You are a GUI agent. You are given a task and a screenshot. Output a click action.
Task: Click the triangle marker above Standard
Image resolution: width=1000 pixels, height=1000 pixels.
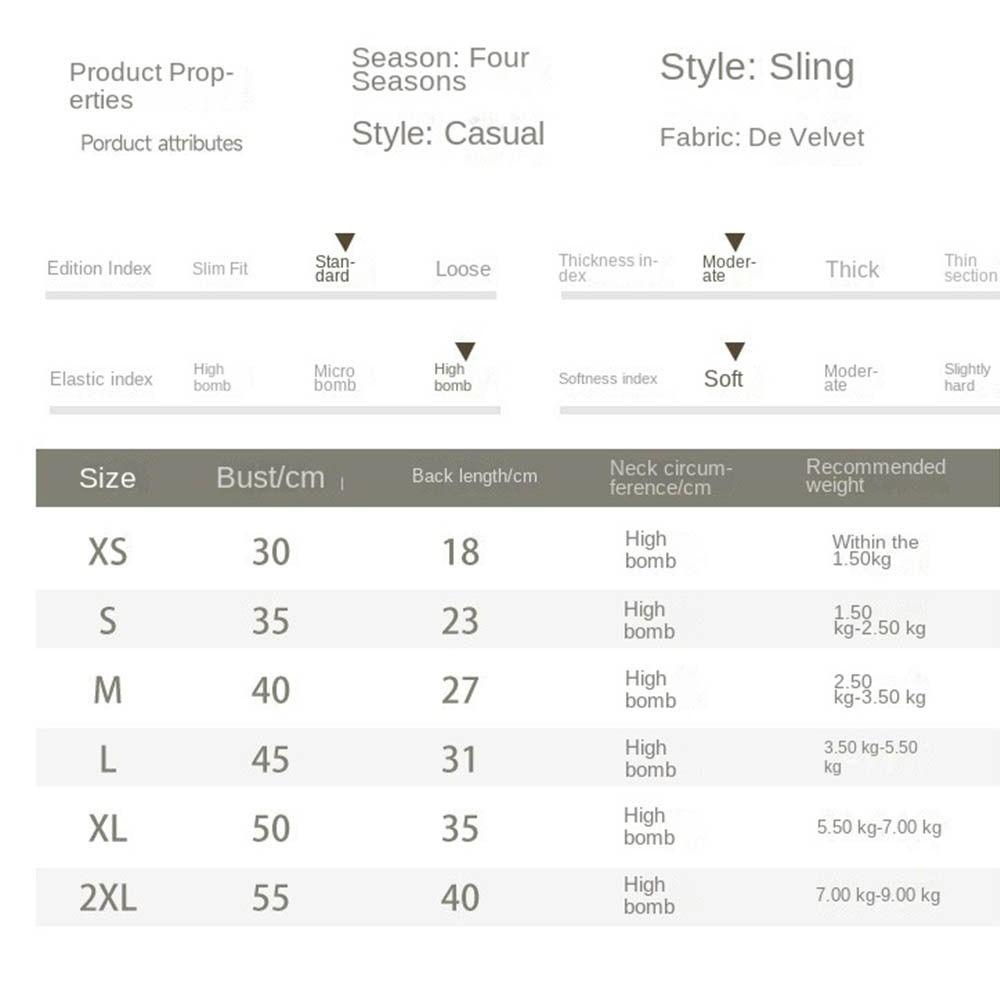click(345, 242)
